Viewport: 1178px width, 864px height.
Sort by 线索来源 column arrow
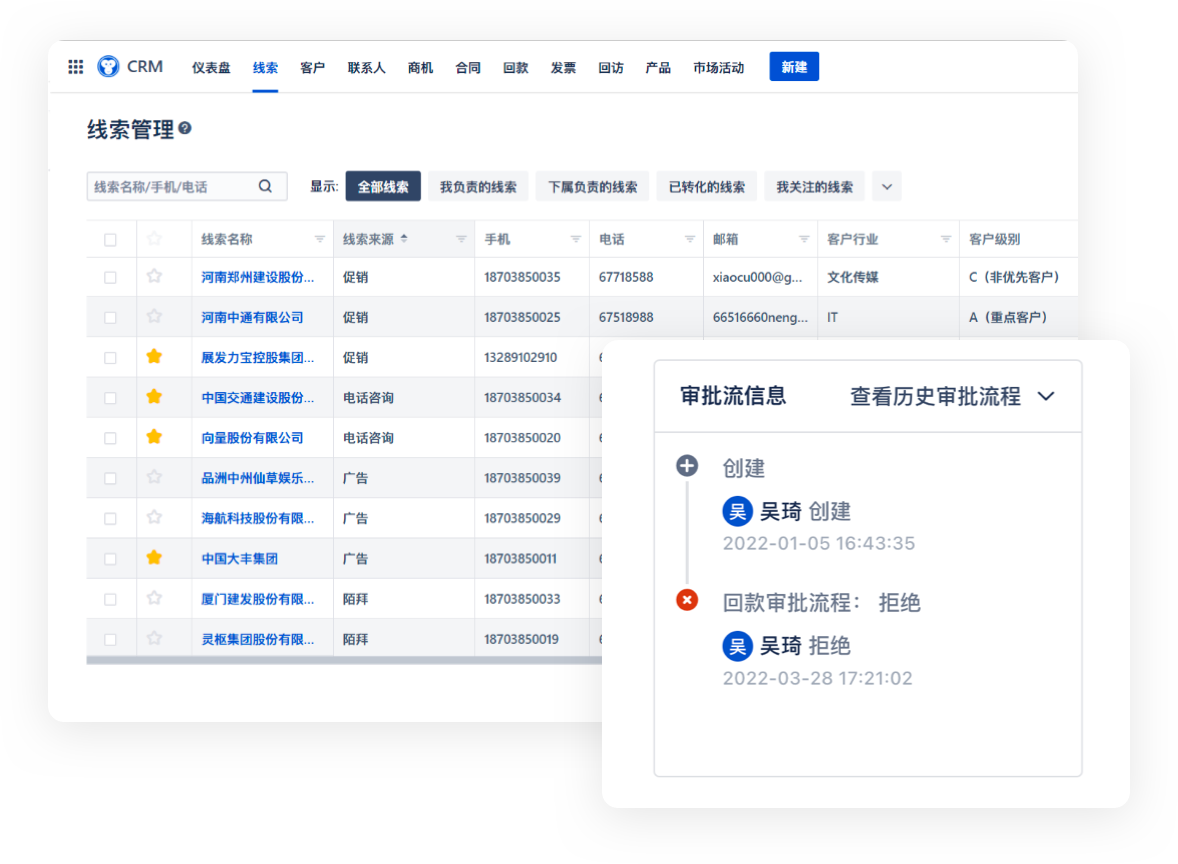(403, 239)
